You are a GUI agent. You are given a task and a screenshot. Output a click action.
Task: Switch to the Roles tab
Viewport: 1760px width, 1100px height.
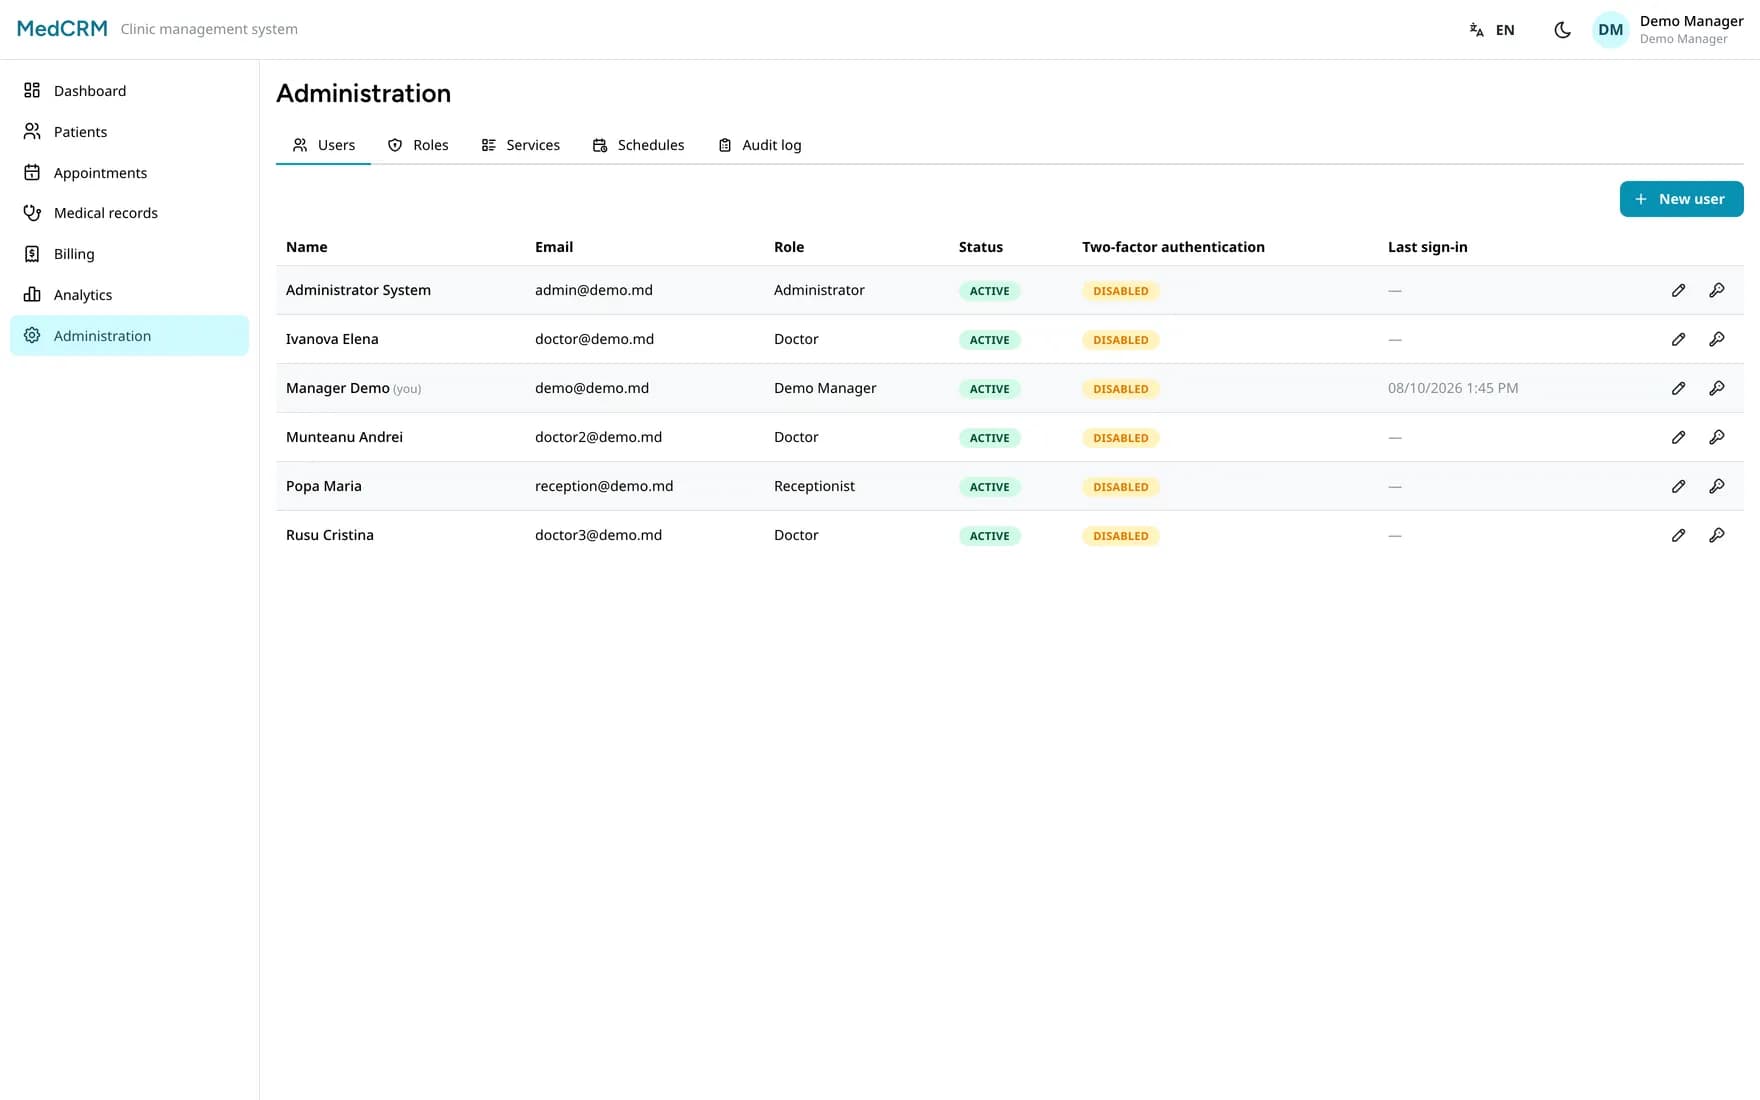(418, 145)
